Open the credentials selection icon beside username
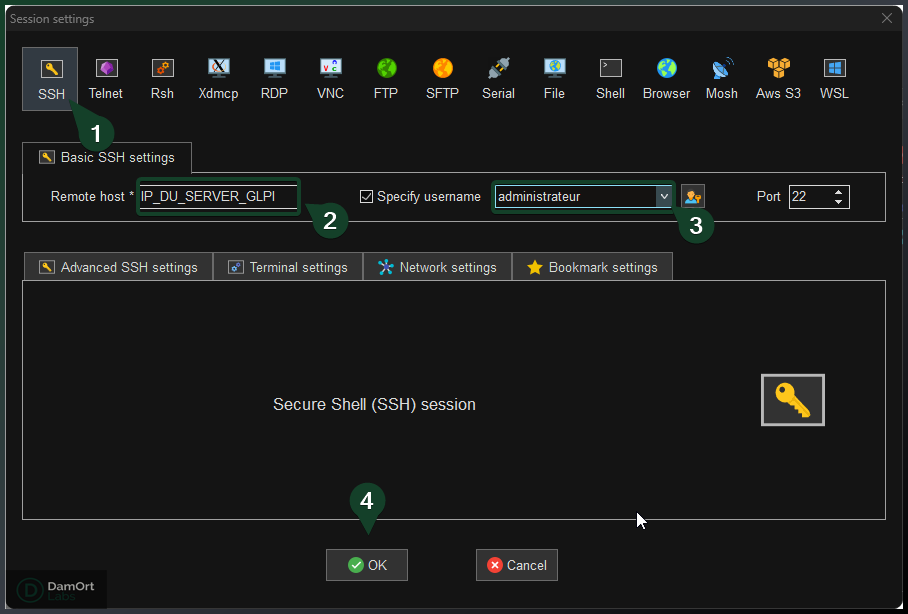This screenshot has height=614, width=908. pos(693,196)
